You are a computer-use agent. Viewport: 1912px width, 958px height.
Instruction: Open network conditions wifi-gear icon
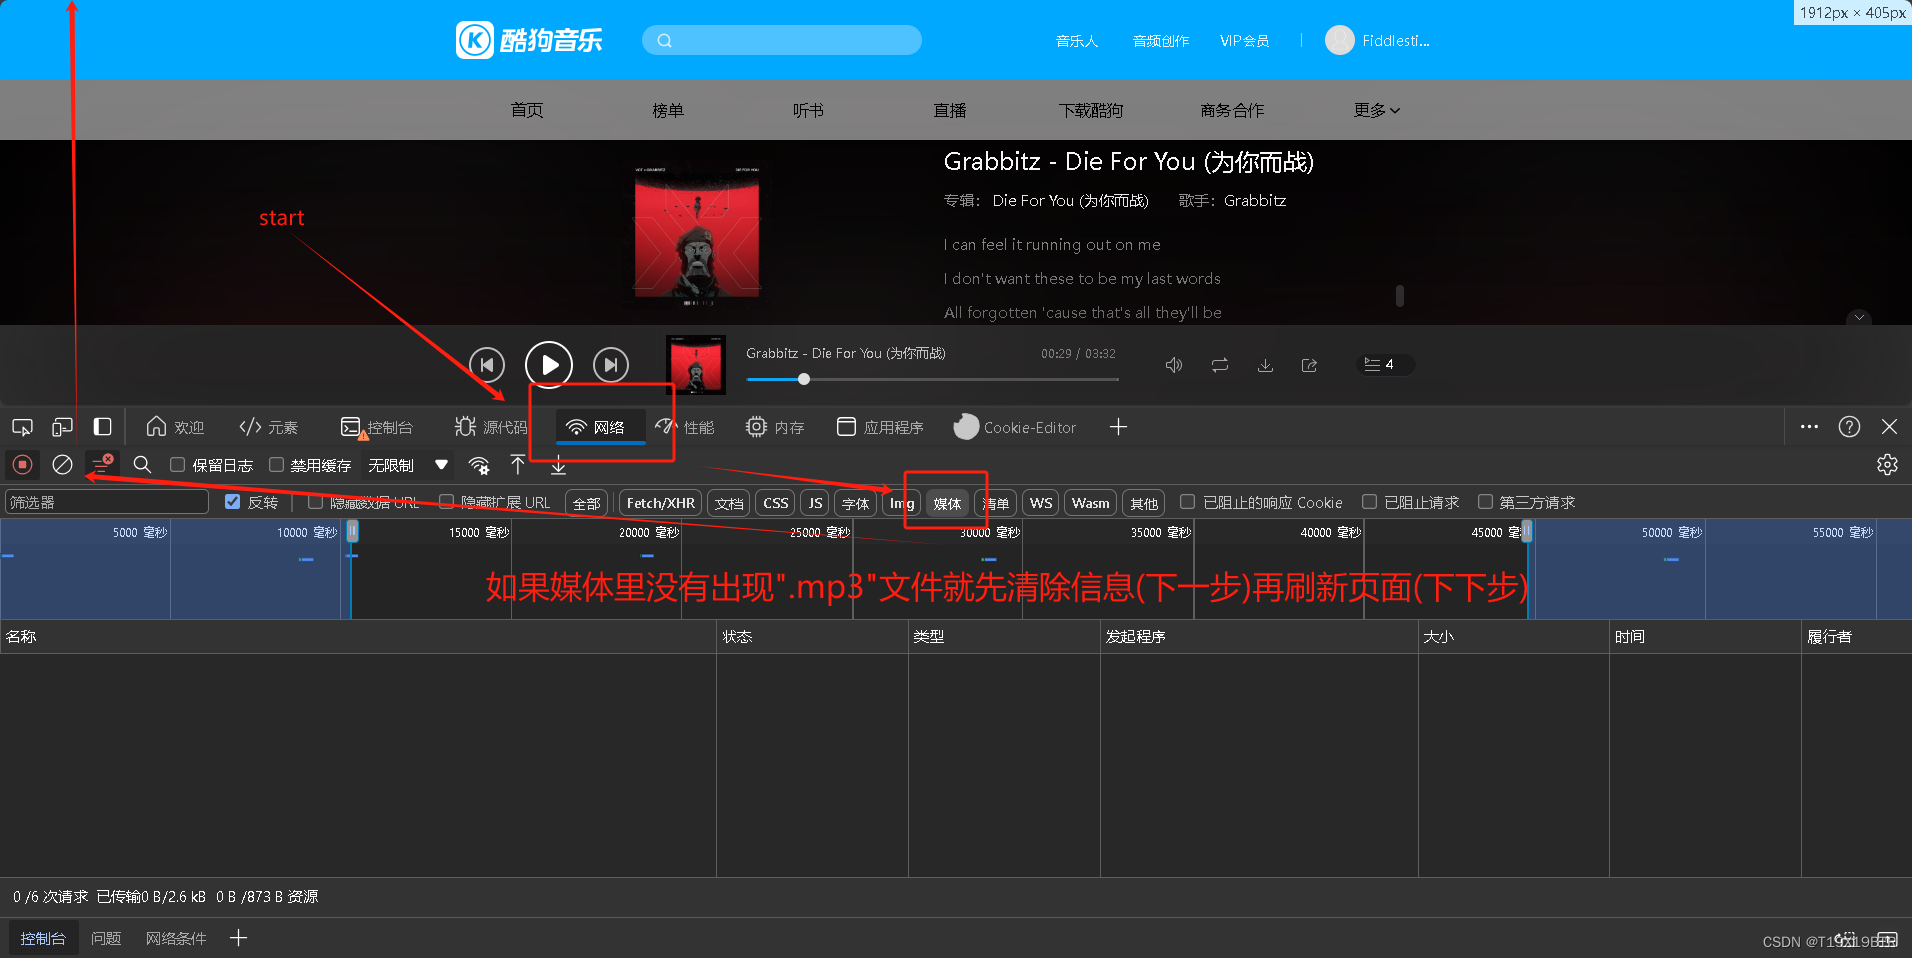[x=479, y=465]
